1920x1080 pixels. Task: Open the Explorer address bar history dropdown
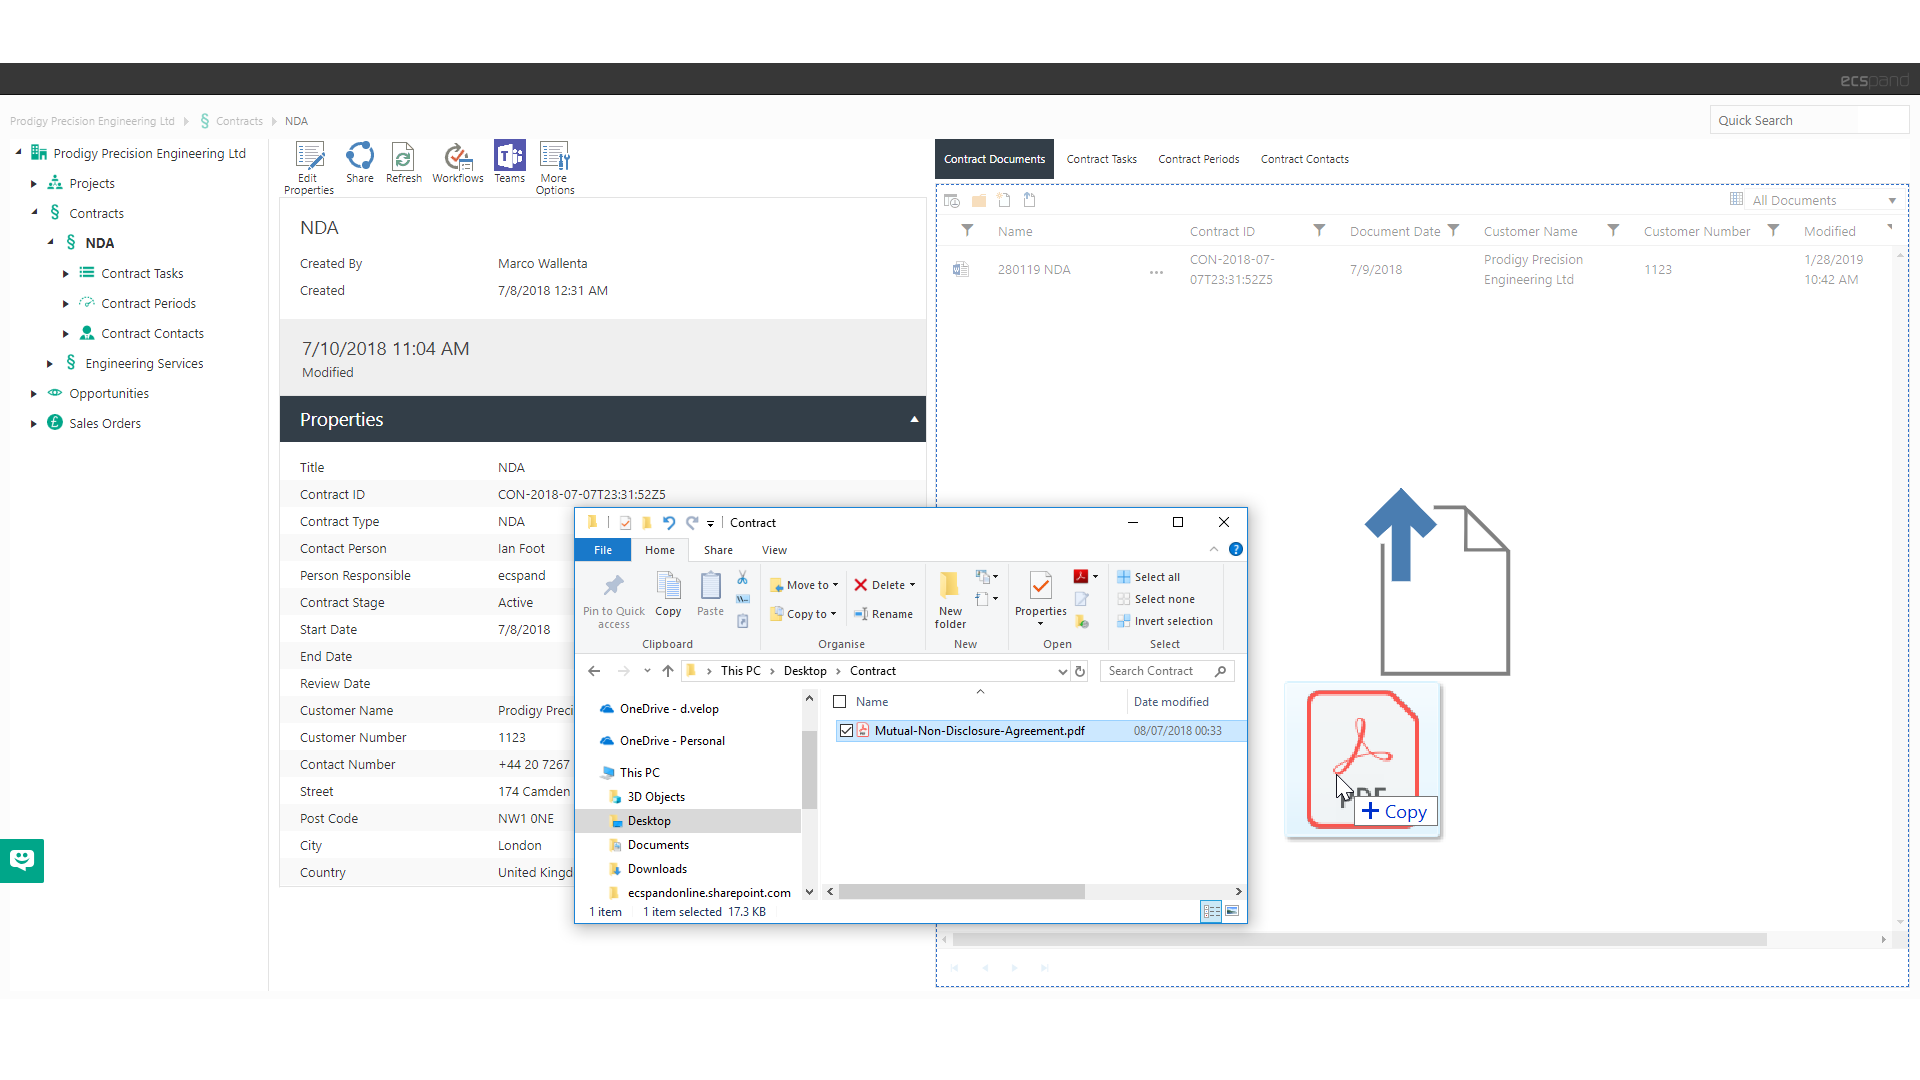(x=1062, y=671)
